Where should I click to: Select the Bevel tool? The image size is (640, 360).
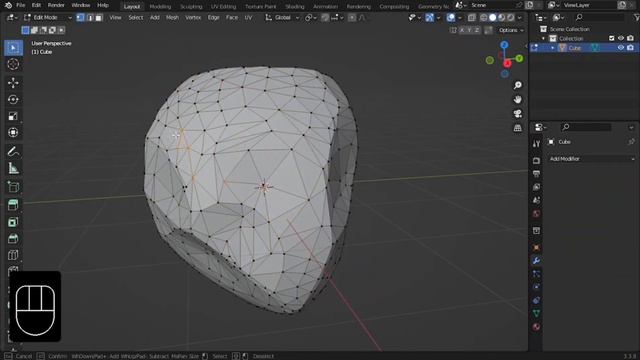(x=13, y=238)
